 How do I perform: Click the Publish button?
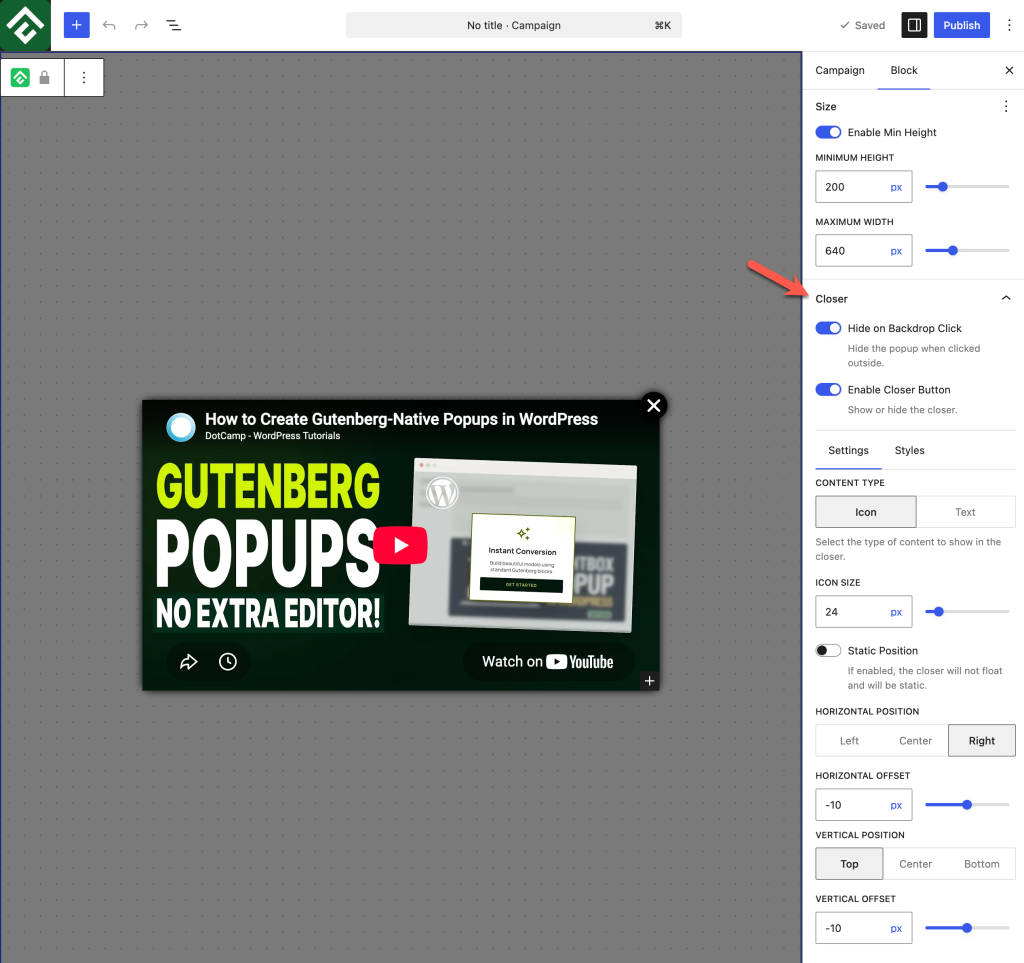point(961,25)
